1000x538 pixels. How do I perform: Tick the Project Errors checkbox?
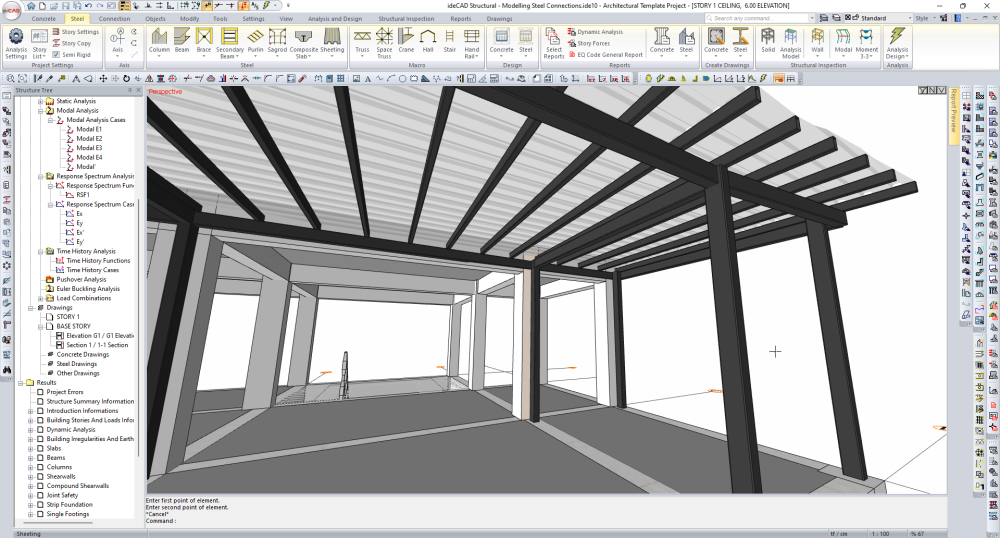tap(40, 392)
